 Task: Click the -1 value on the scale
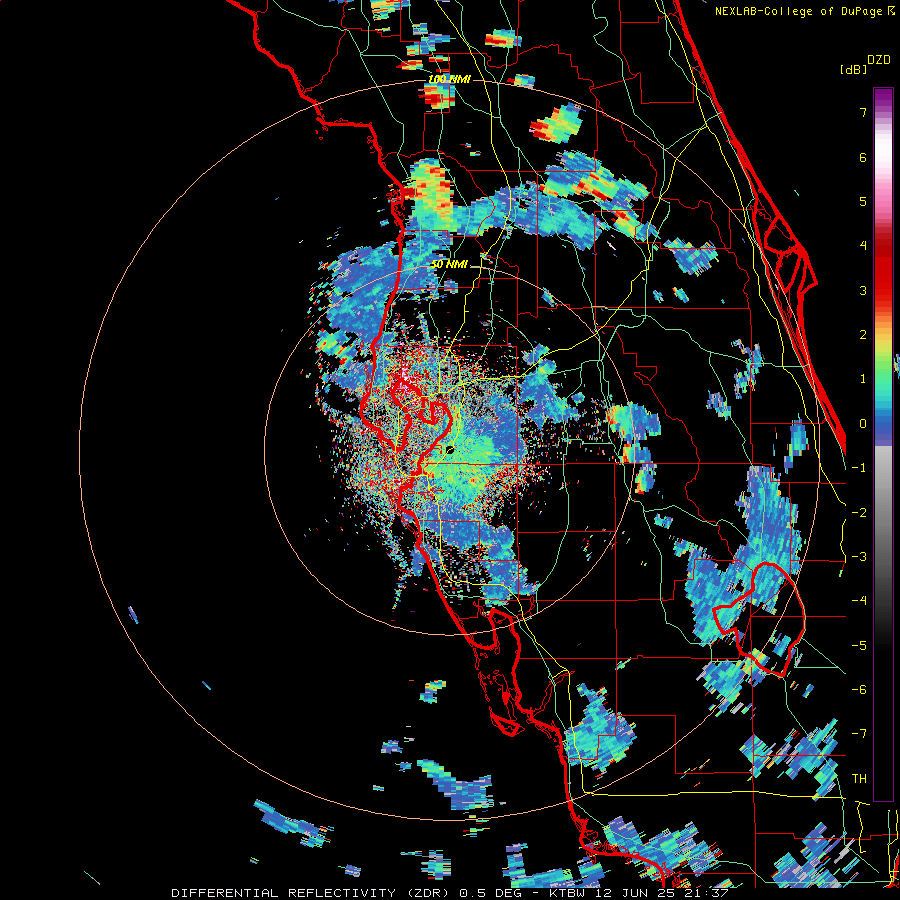tap(859, 468)
